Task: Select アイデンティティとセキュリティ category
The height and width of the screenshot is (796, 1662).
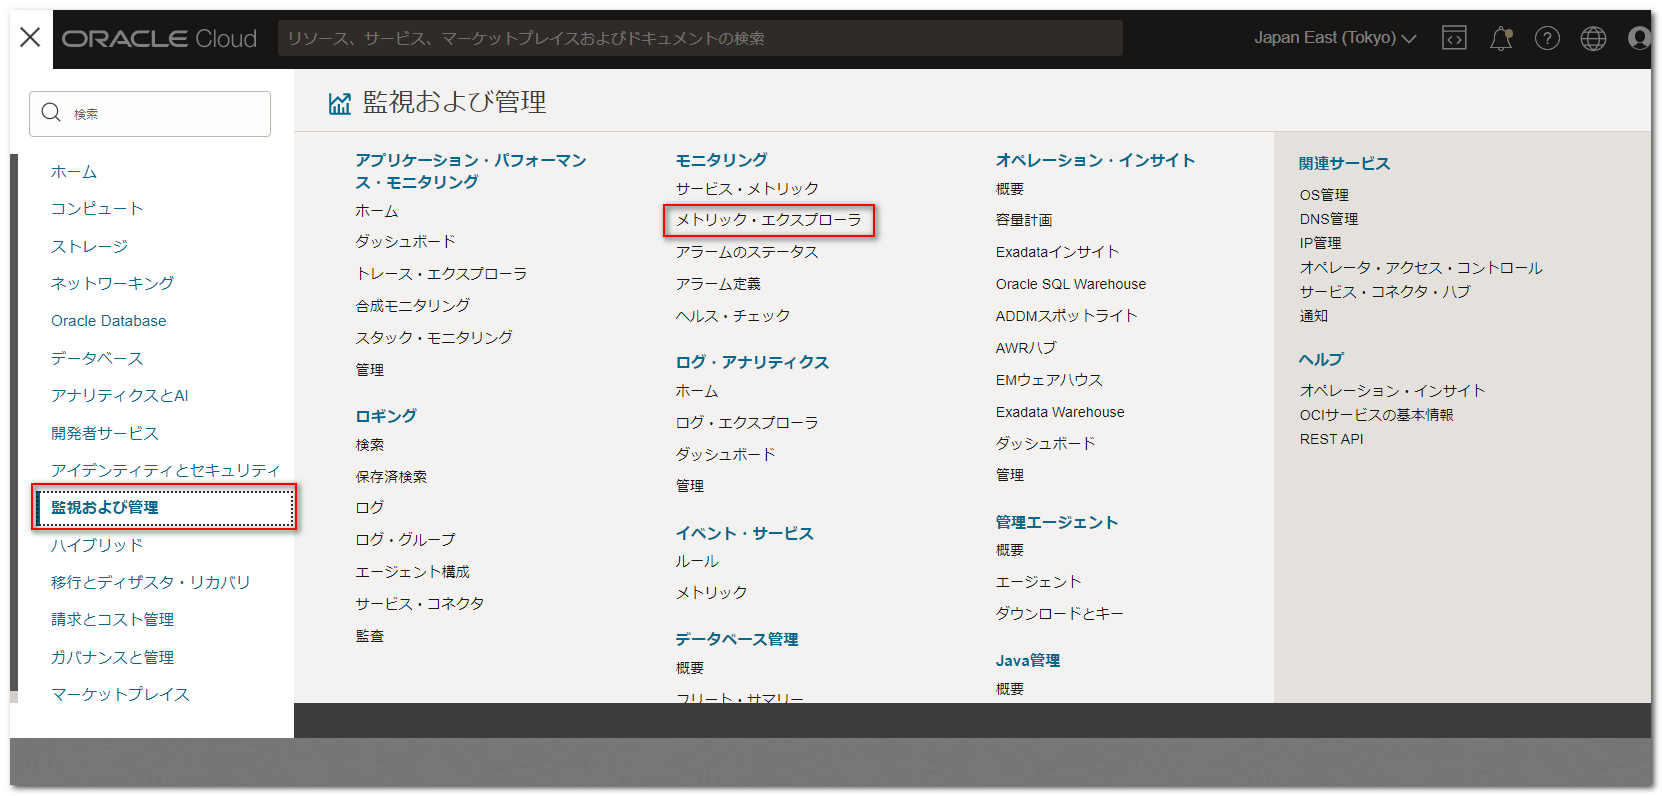Action: (166, 470)
